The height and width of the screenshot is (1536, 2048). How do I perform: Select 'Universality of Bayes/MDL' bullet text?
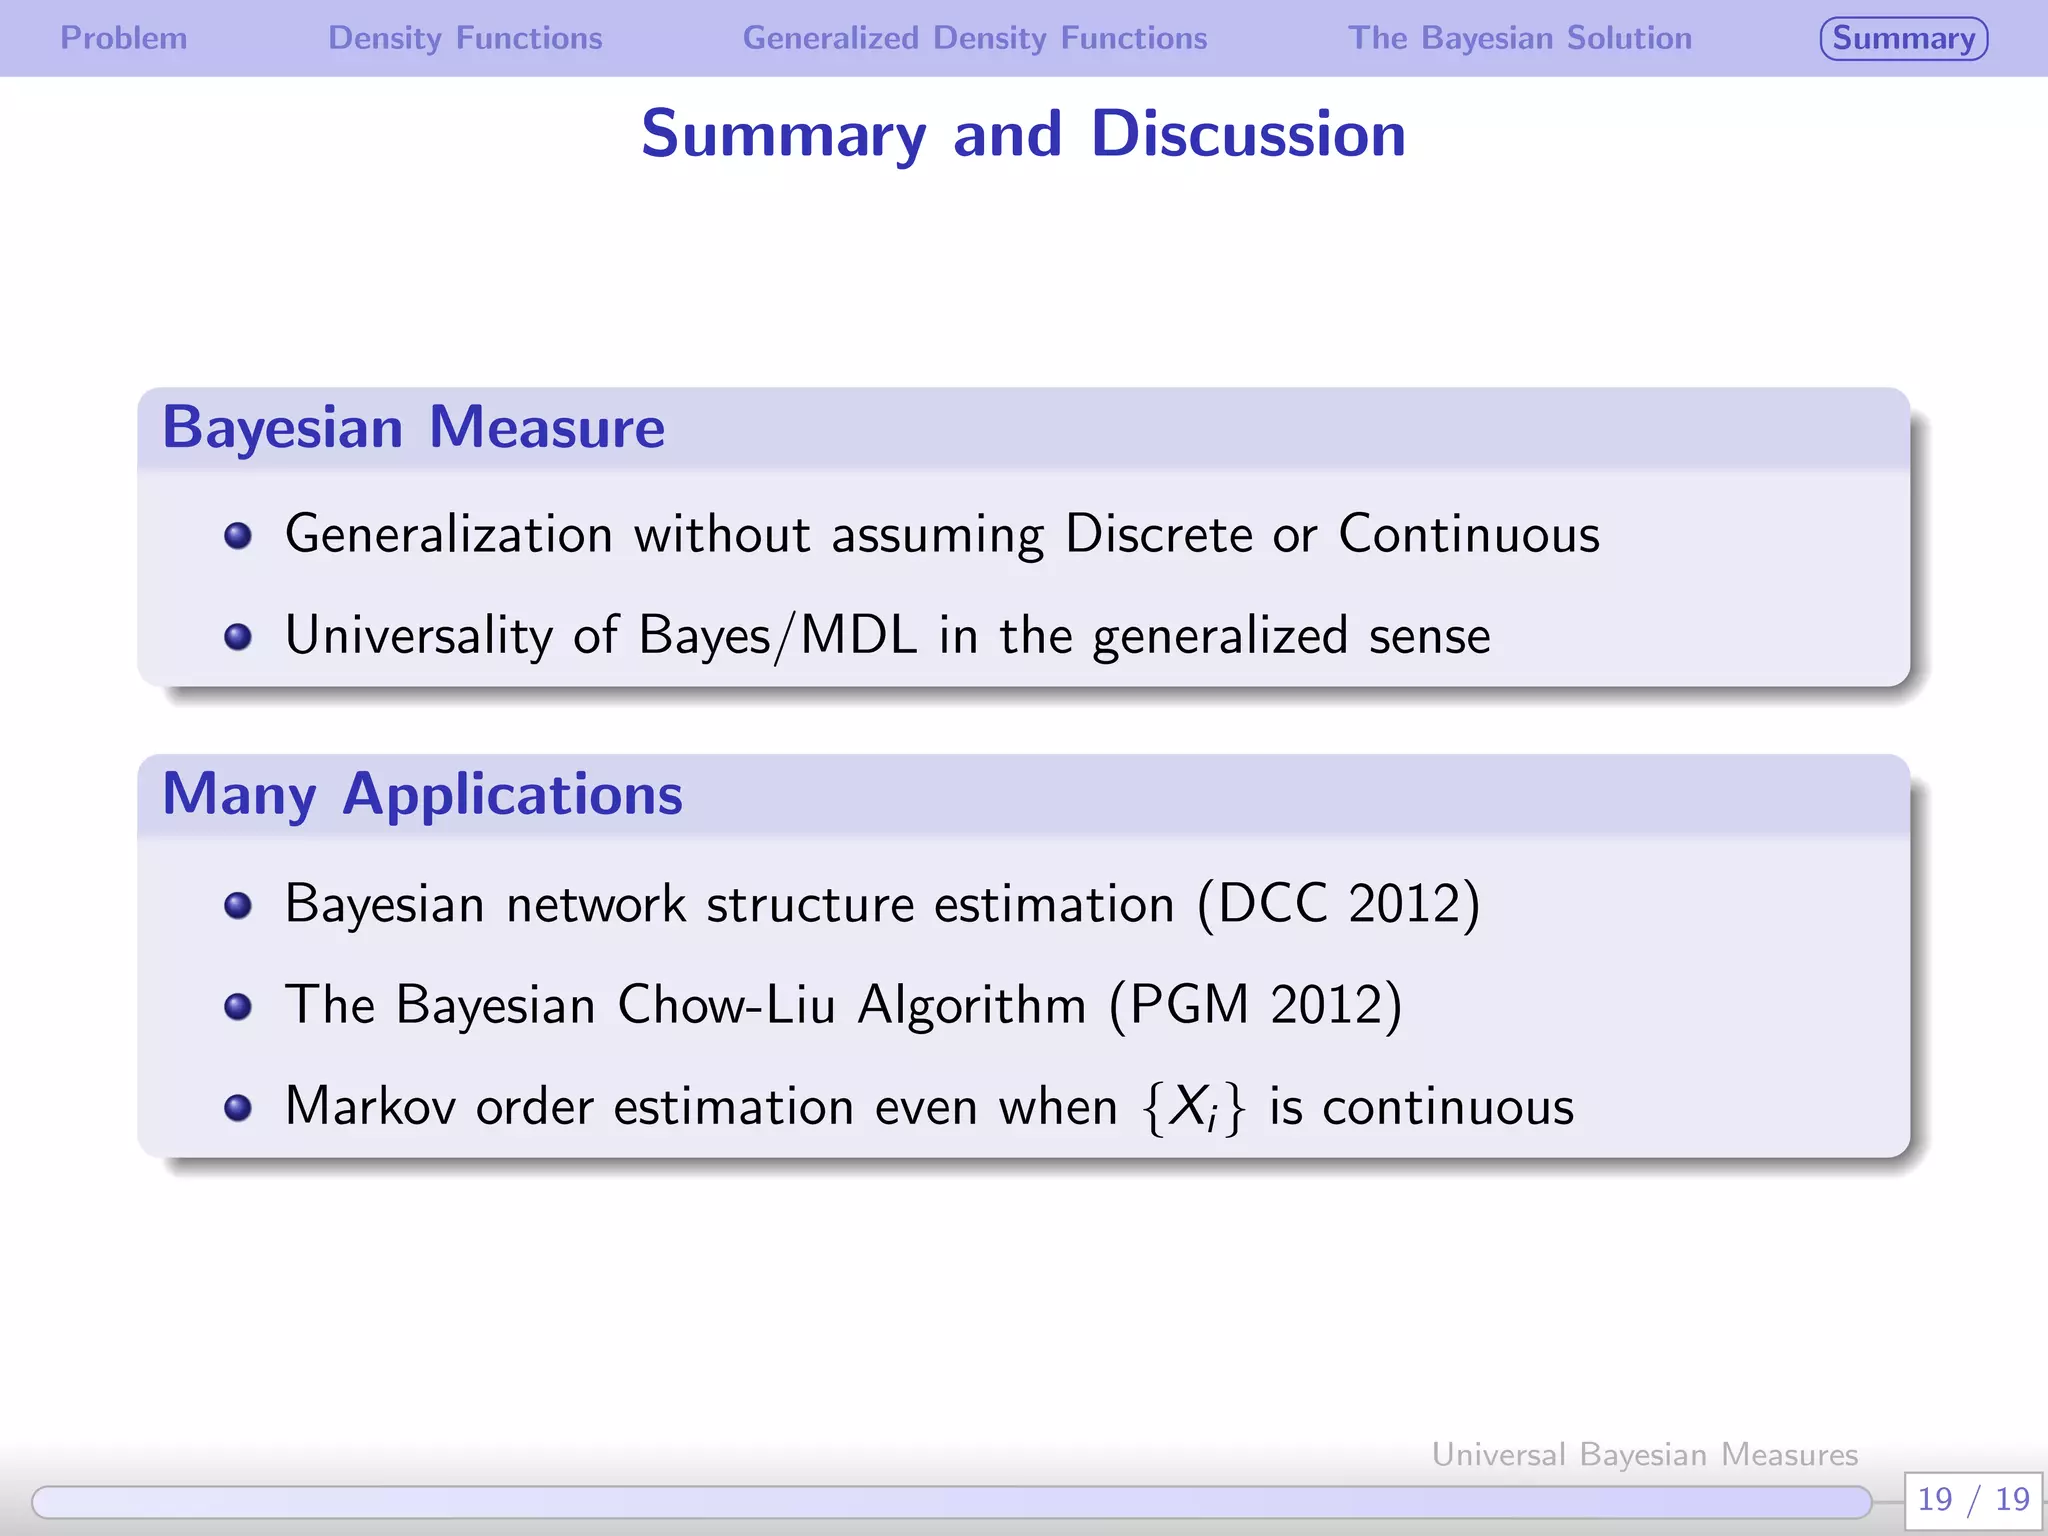(x=888, y=636)
